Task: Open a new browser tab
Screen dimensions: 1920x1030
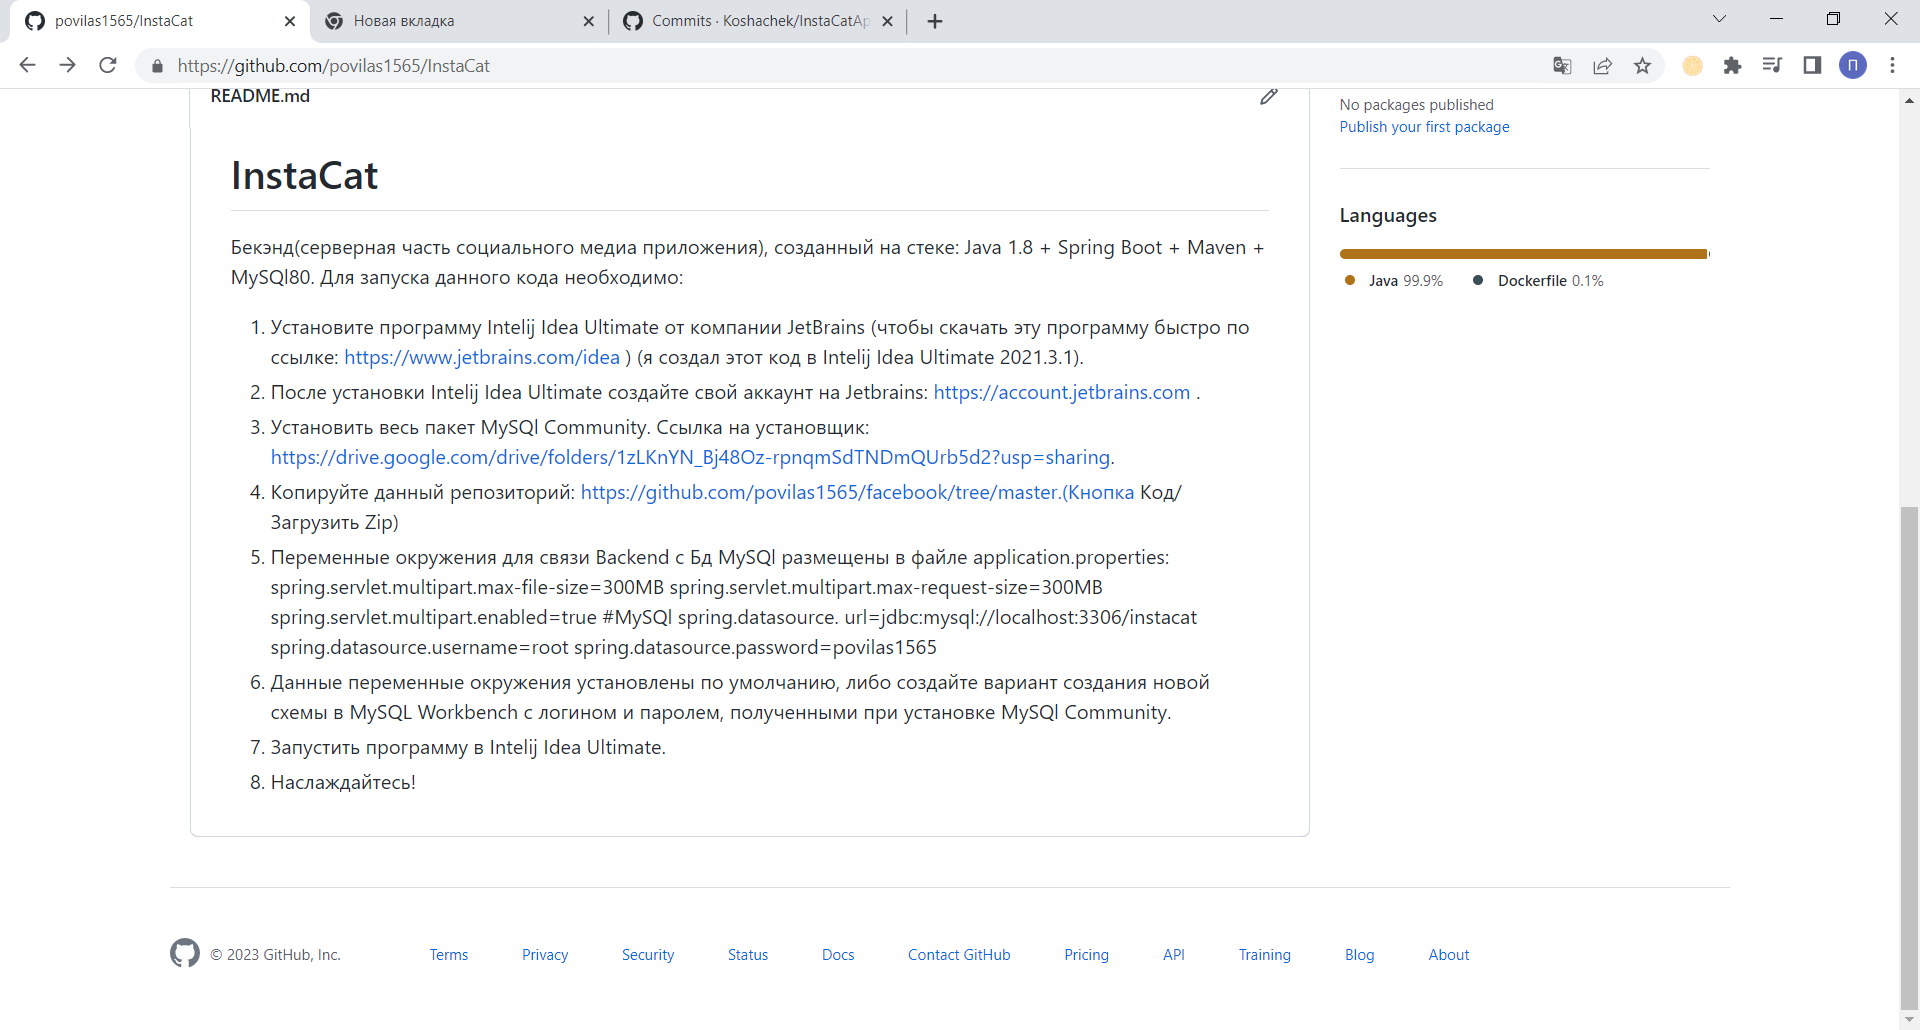Action: click(x=935, y=21)
